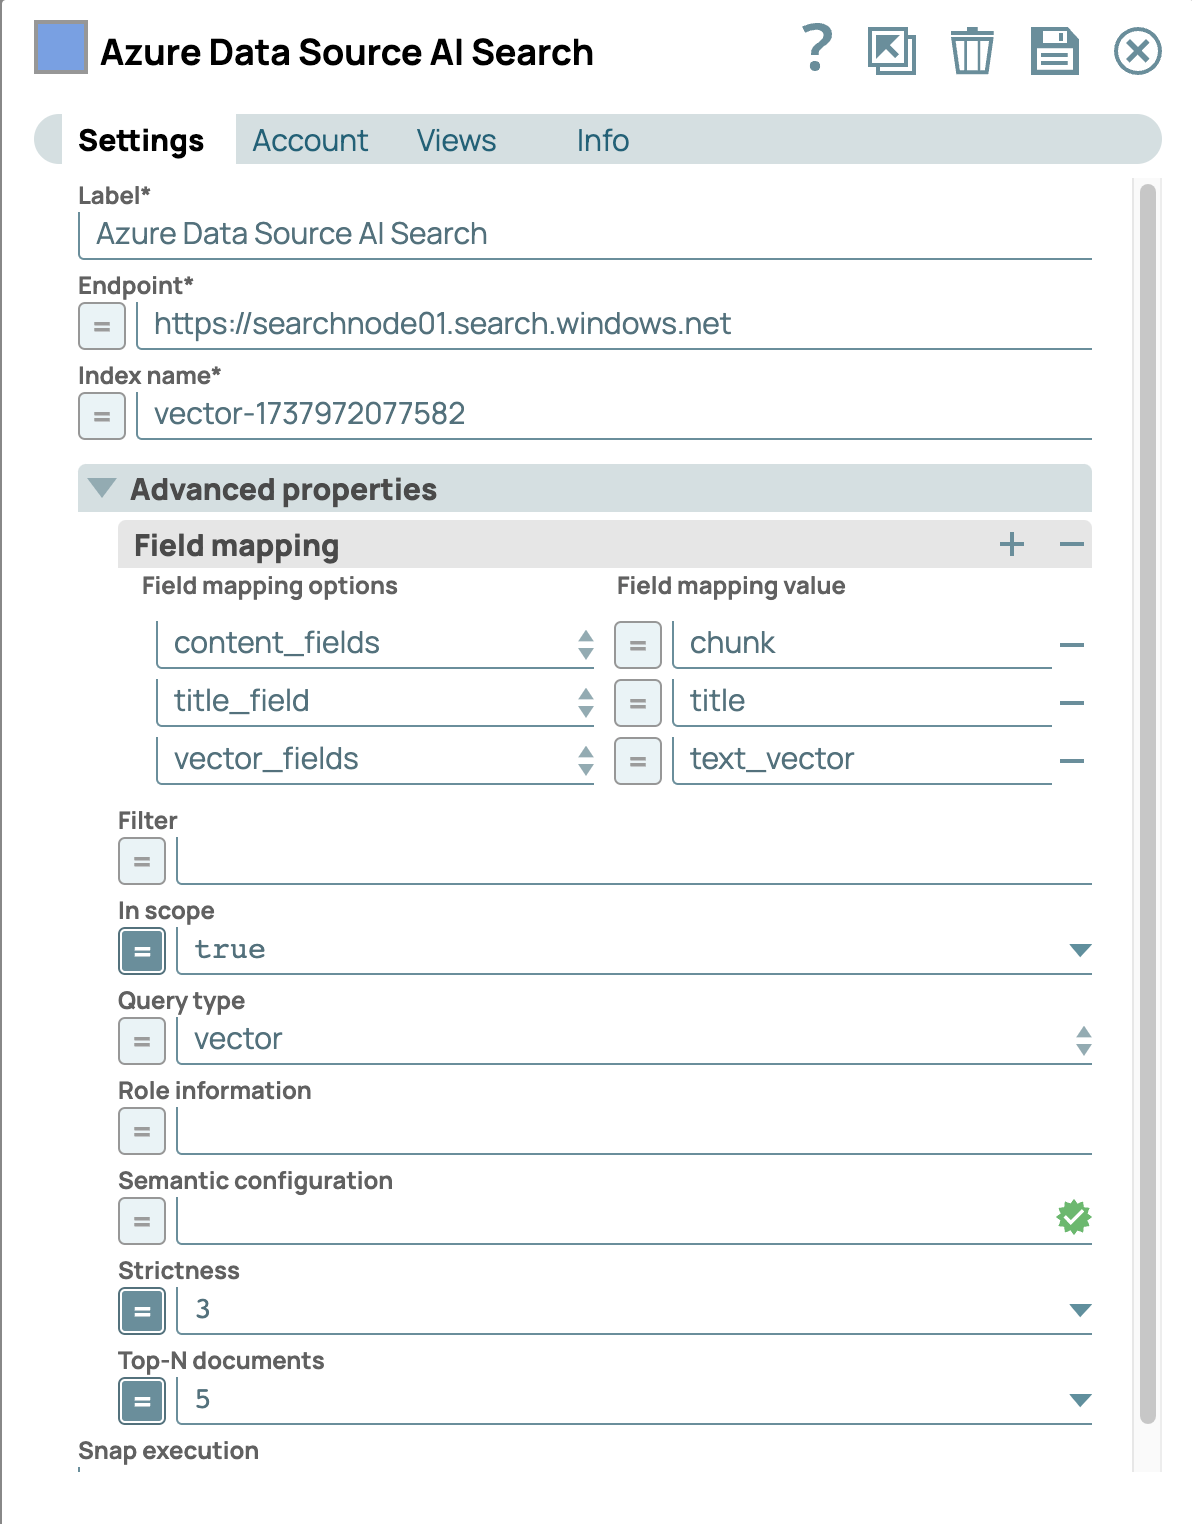Open the help question mark icon
1192x1524 pixels.
point(817,49)
